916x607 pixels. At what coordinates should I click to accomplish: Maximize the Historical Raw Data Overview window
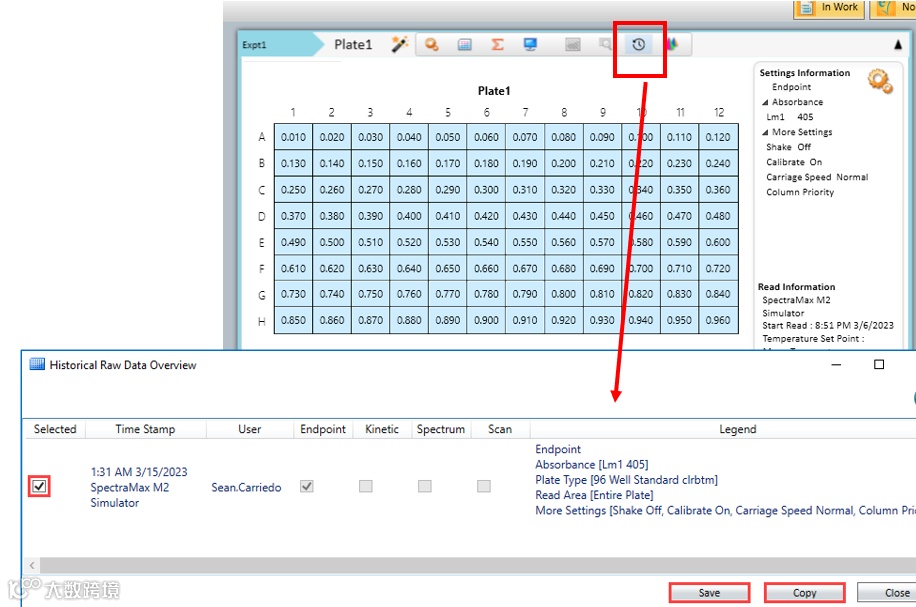(879, 365)
